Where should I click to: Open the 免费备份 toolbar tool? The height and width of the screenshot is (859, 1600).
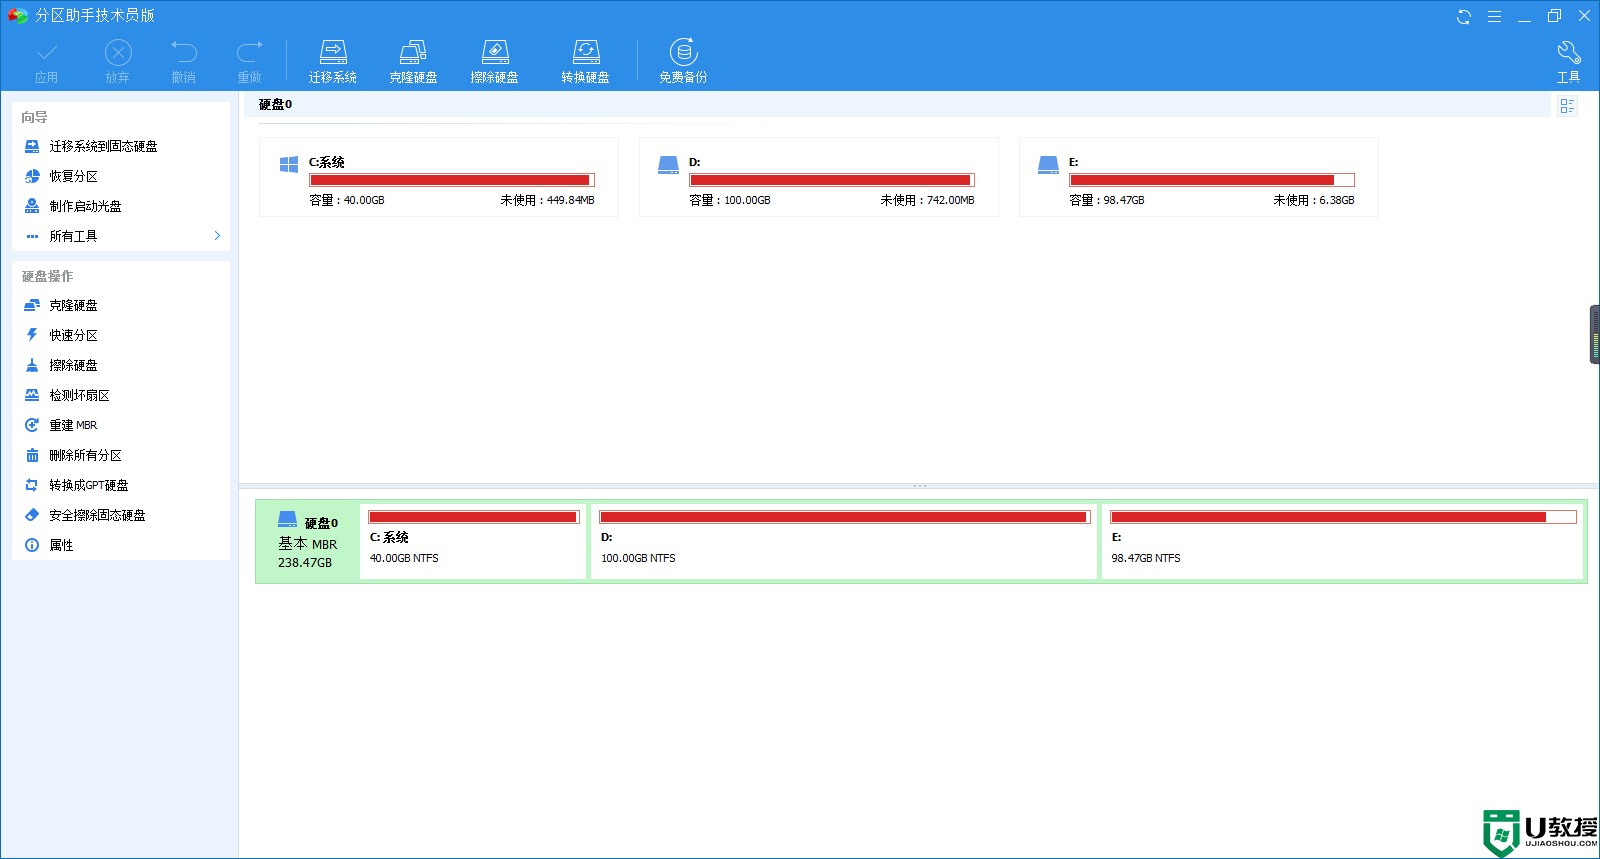click(x=683, y=62)
